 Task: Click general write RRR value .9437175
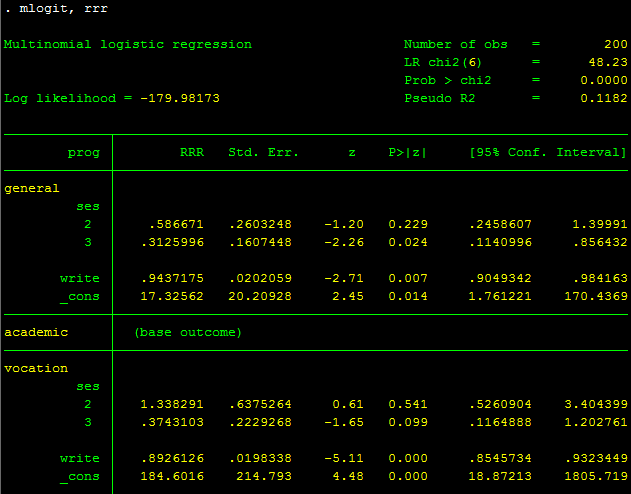tap(172, 278)
